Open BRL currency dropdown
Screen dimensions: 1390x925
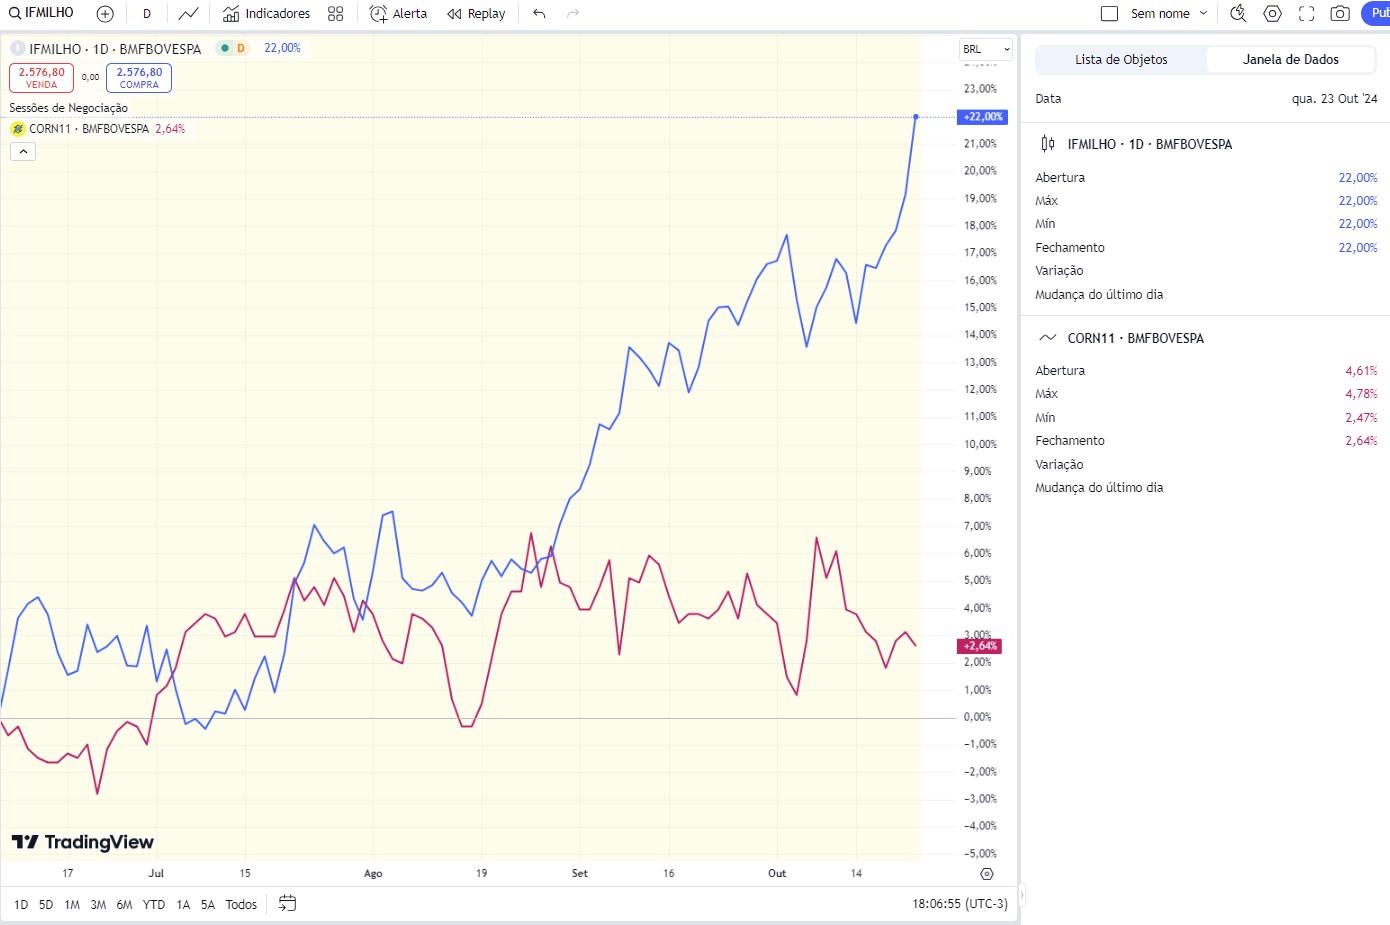pos(986,49)
